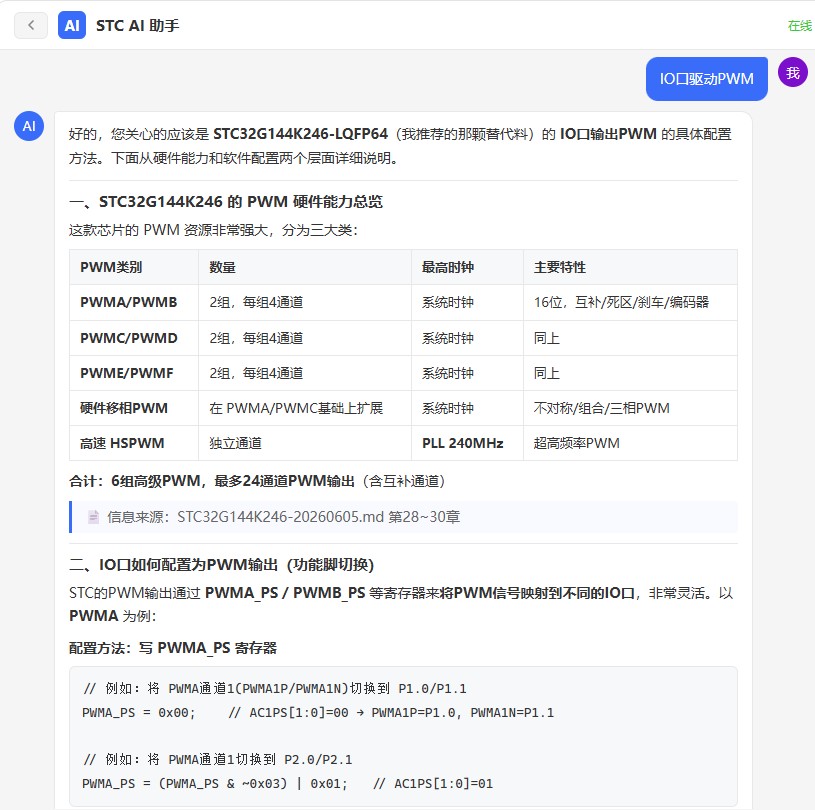815x810 pixels.
Task: Click the document icon beside 信息来源
Action: (x=94, y=517)
